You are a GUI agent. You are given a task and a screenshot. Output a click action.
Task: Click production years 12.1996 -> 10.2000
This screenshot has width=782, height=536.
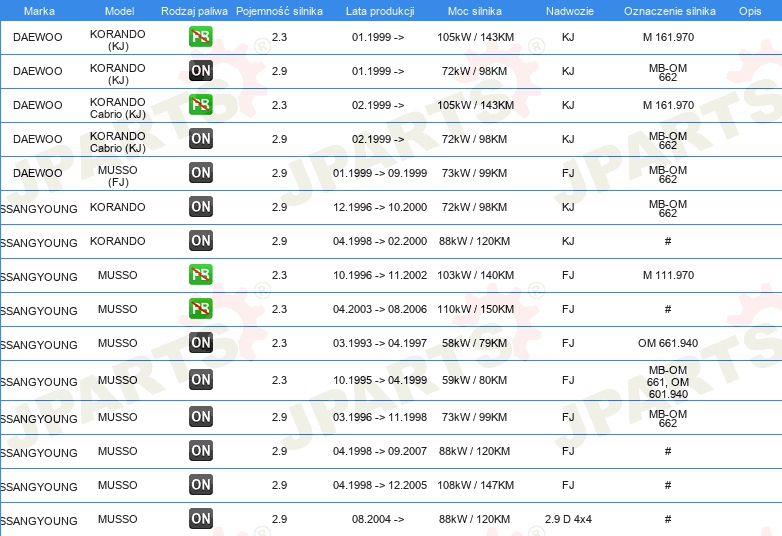tap(380, 207)
